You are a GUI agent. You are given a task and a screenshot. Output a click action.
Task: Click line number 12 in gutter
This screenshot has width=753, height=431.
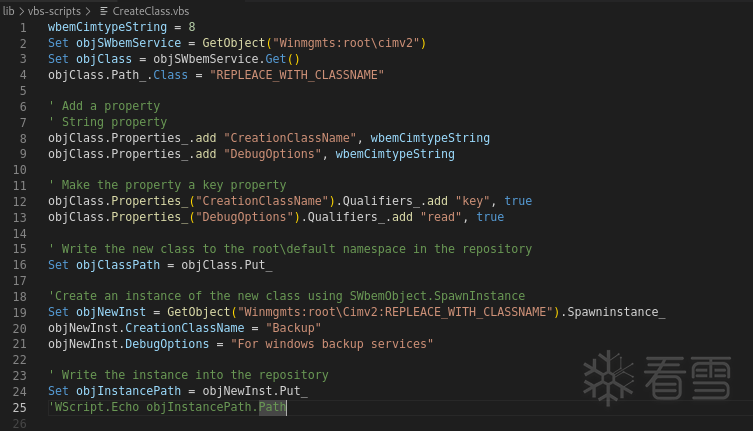20,202
